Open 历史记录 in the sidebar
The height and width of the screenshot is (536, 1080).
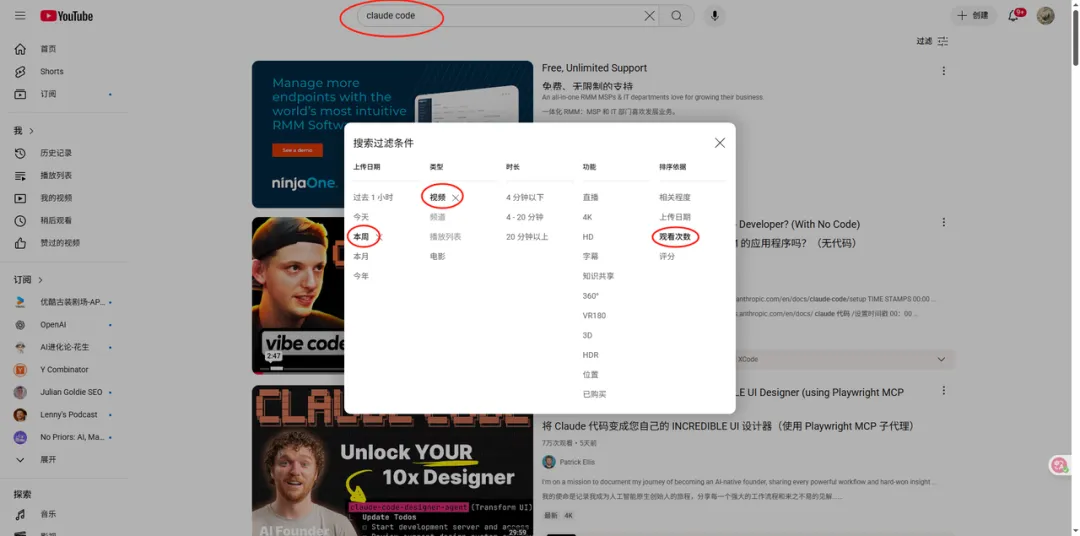point(55,153)
